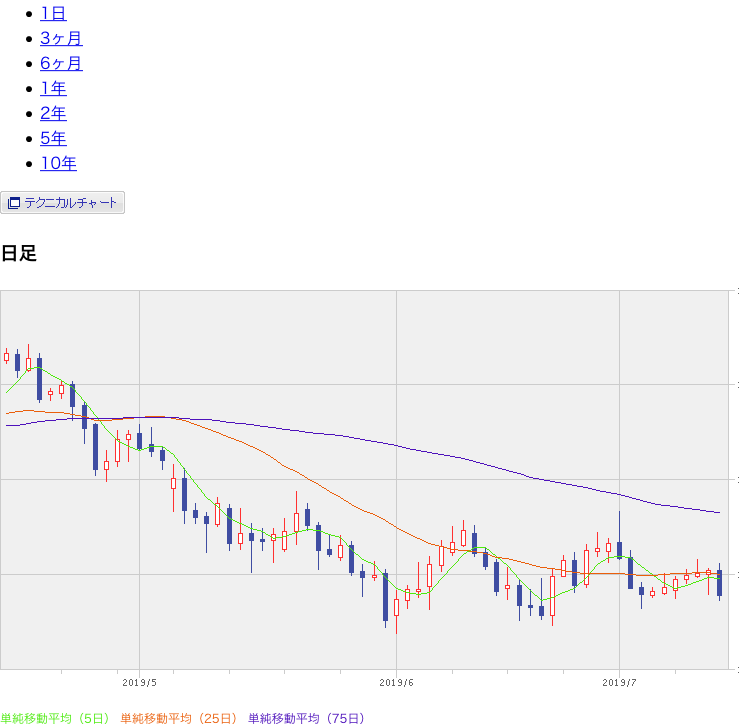Switch to the 6ヶ月 chart range
The image size is (739, 727).
pyautogui.click(x=61, y=64)
